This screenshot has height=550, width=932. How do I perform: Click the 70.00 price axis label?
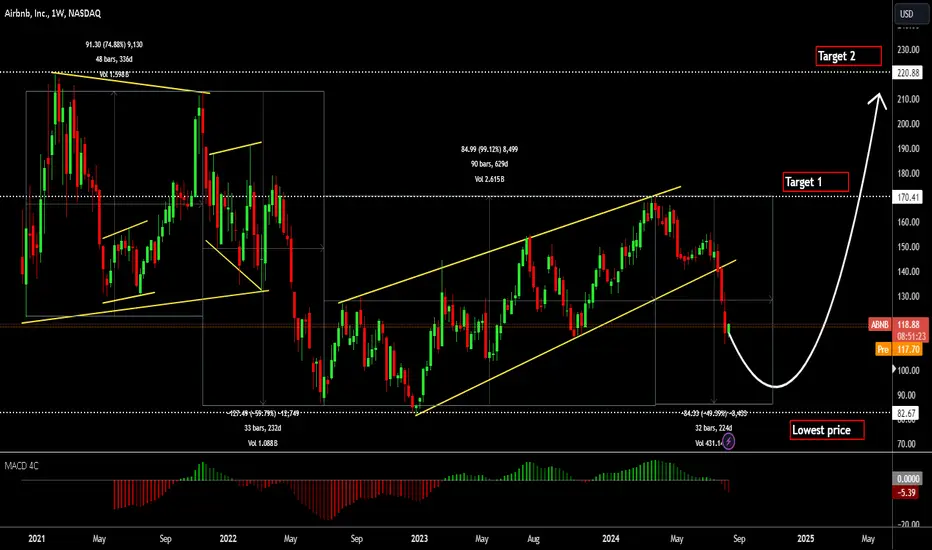908,444
